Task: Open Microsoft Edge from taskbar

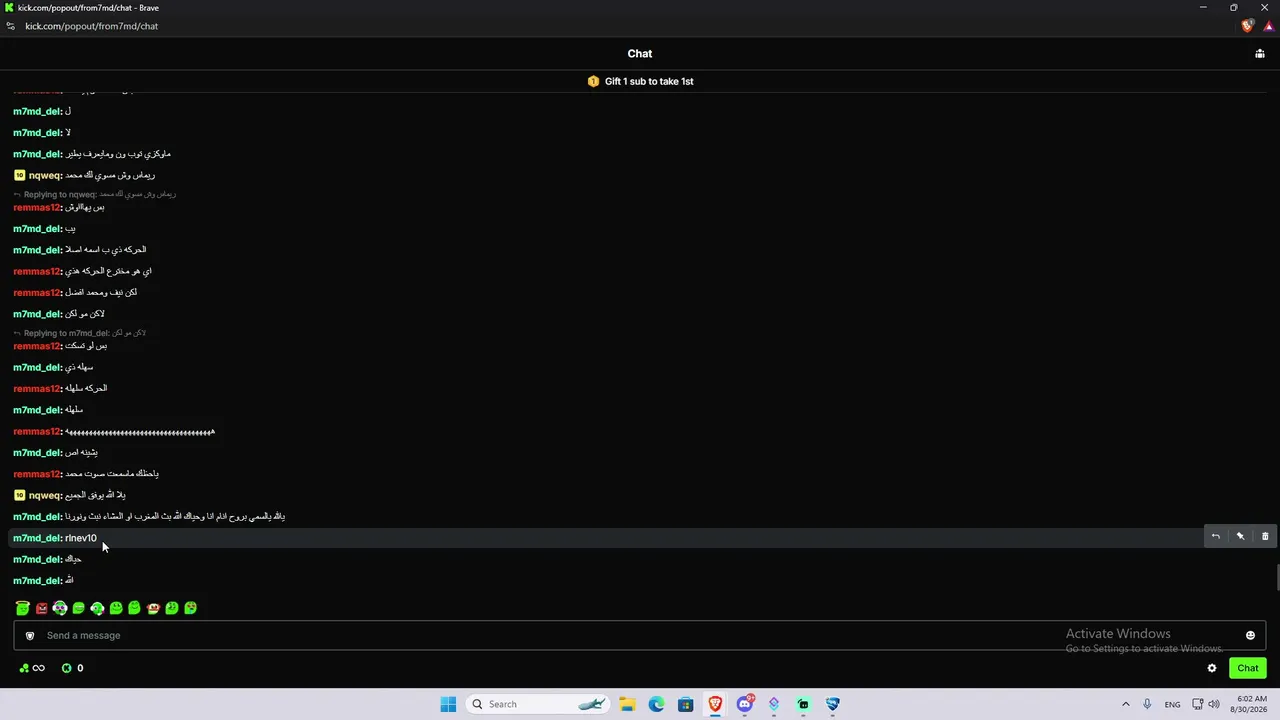Action: pos(656,704)
